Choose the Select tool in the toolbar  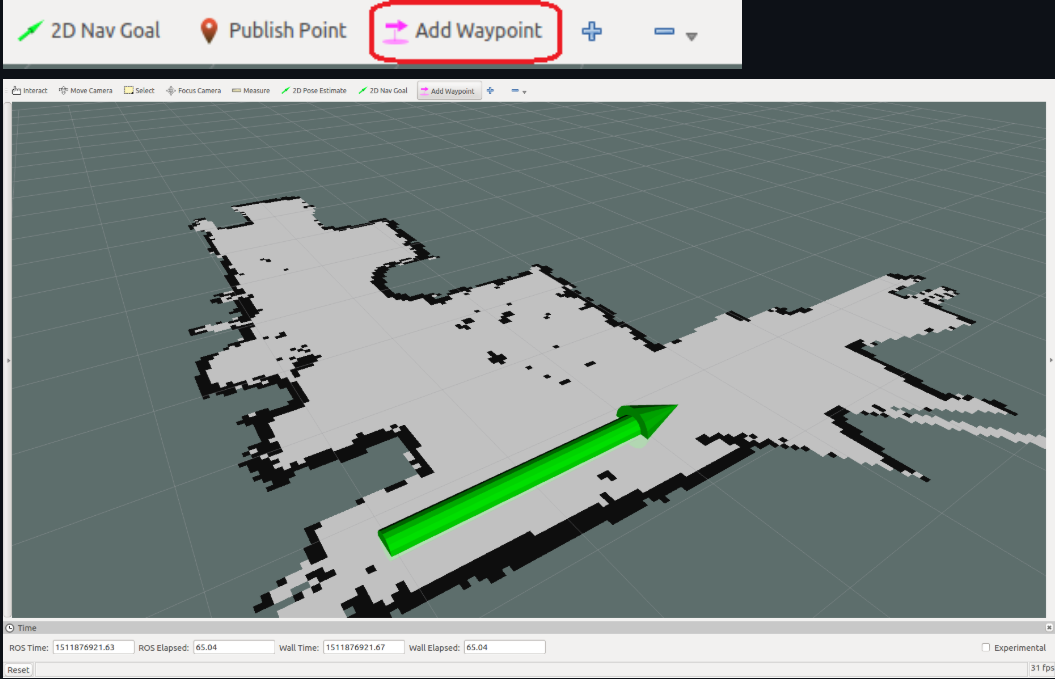pos(139,90)
